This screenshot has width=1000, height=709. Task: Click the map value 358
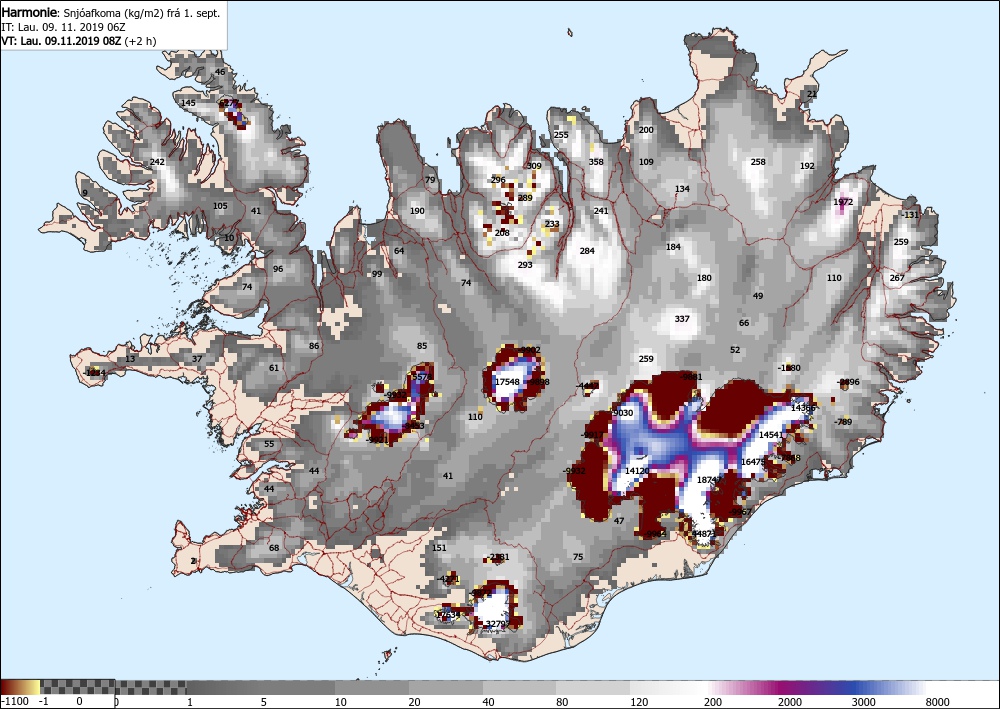click(596, 162)
